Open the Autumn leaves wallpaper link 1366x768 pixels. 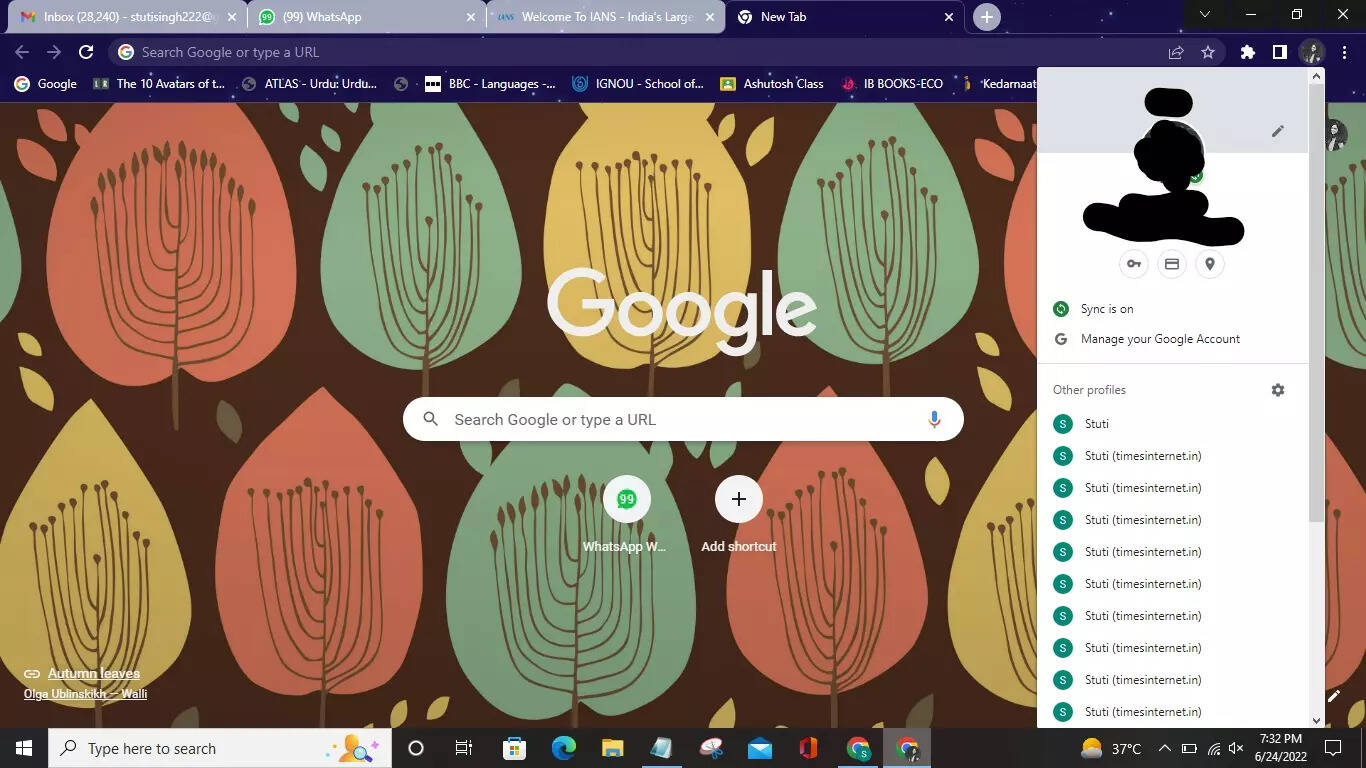click(x=94, y=673)
